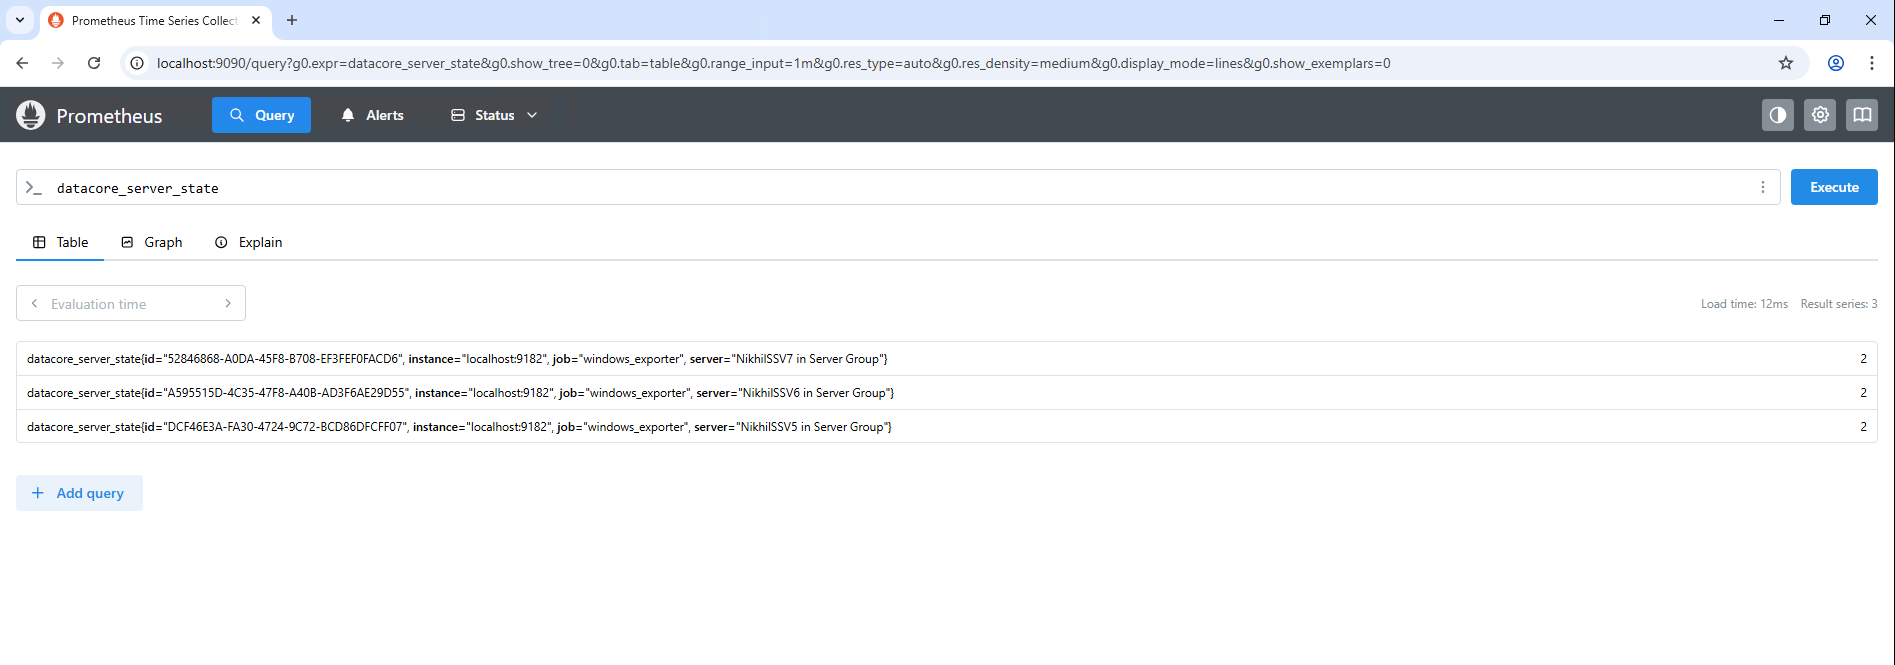Viewport: 1895px width, 665px height.
Task: Open the Chrome three-dot menu
Action: pyautogui.click(x=1872, y=63)
